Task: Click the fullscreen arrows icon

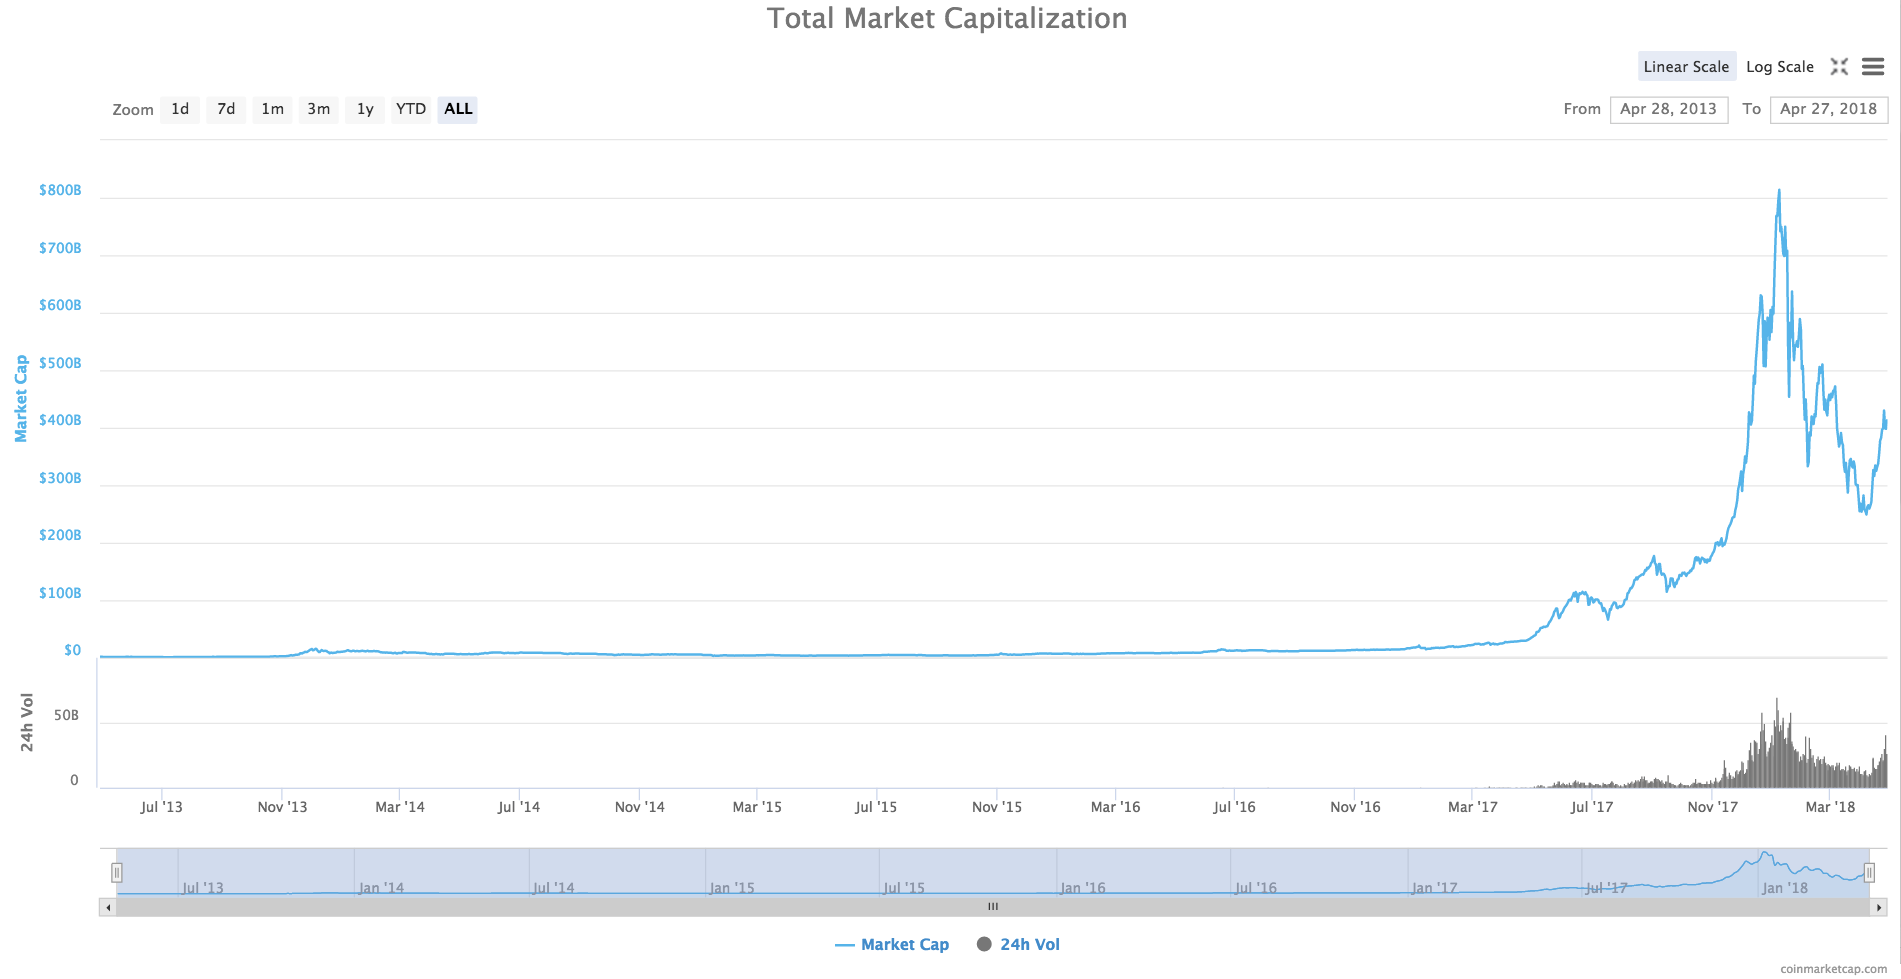Action: coord(1839,66)
